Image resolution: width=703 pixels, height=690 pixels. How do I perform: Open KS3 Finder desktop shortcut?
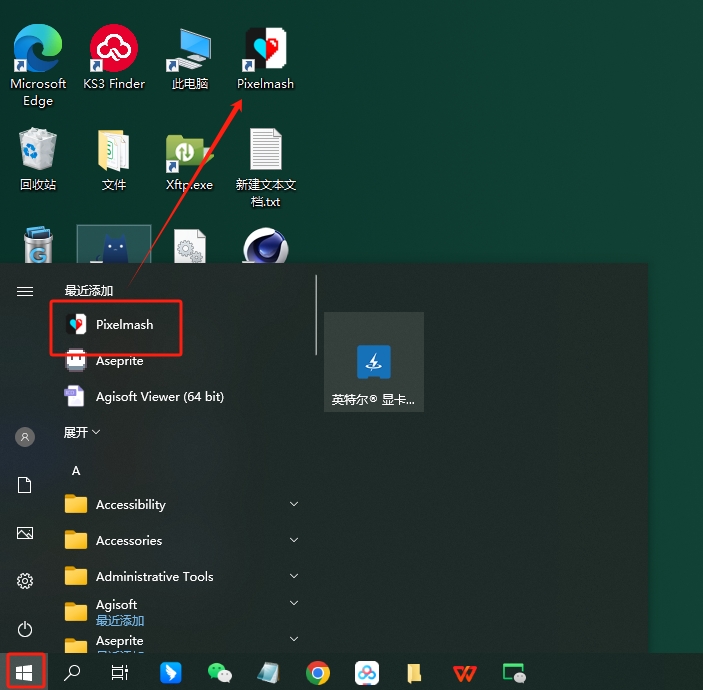pyautogui.click(x=114, y=57)
